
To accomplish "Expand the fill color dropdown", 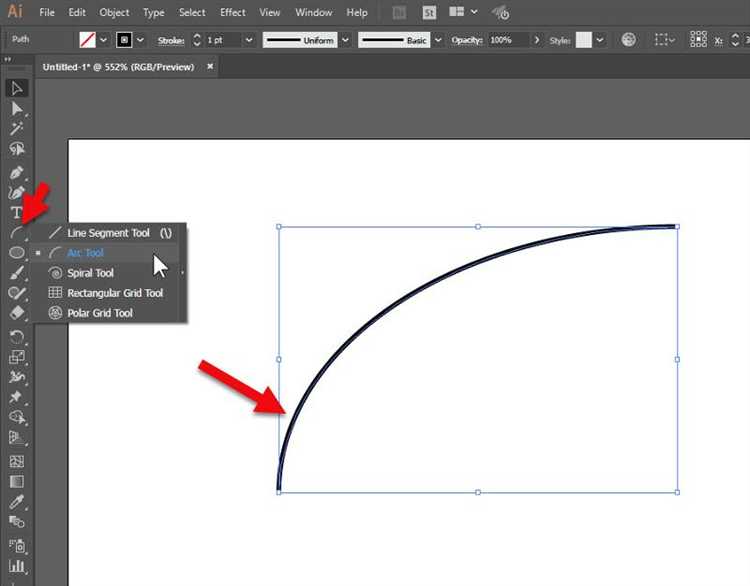I will [x=103, y=40].
